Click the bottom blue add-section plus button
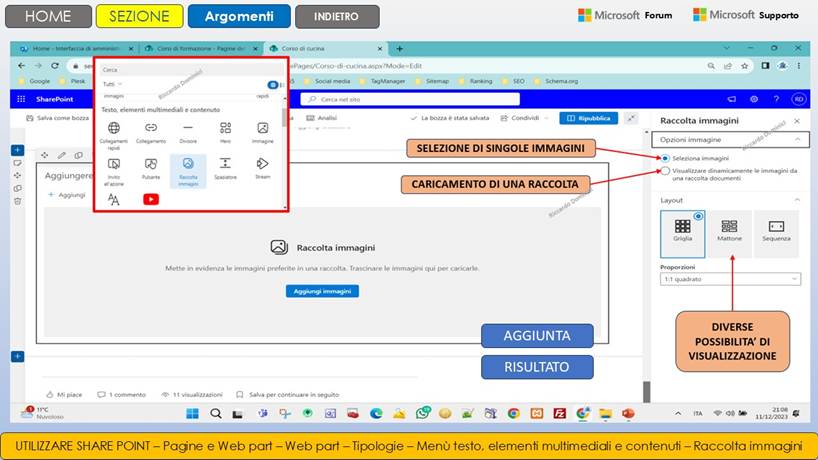The image size is (818, 460). tap(17, 356)
